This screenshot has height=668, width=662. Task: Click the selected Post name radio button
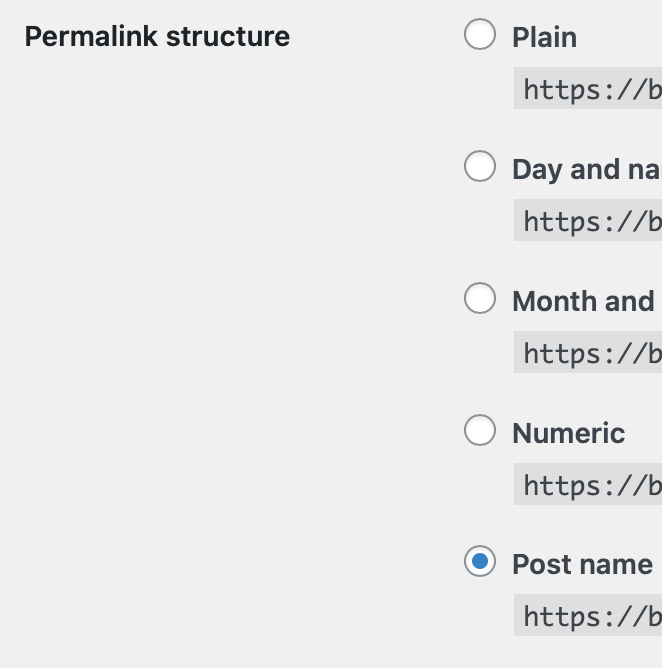click(x=480, y=561)
